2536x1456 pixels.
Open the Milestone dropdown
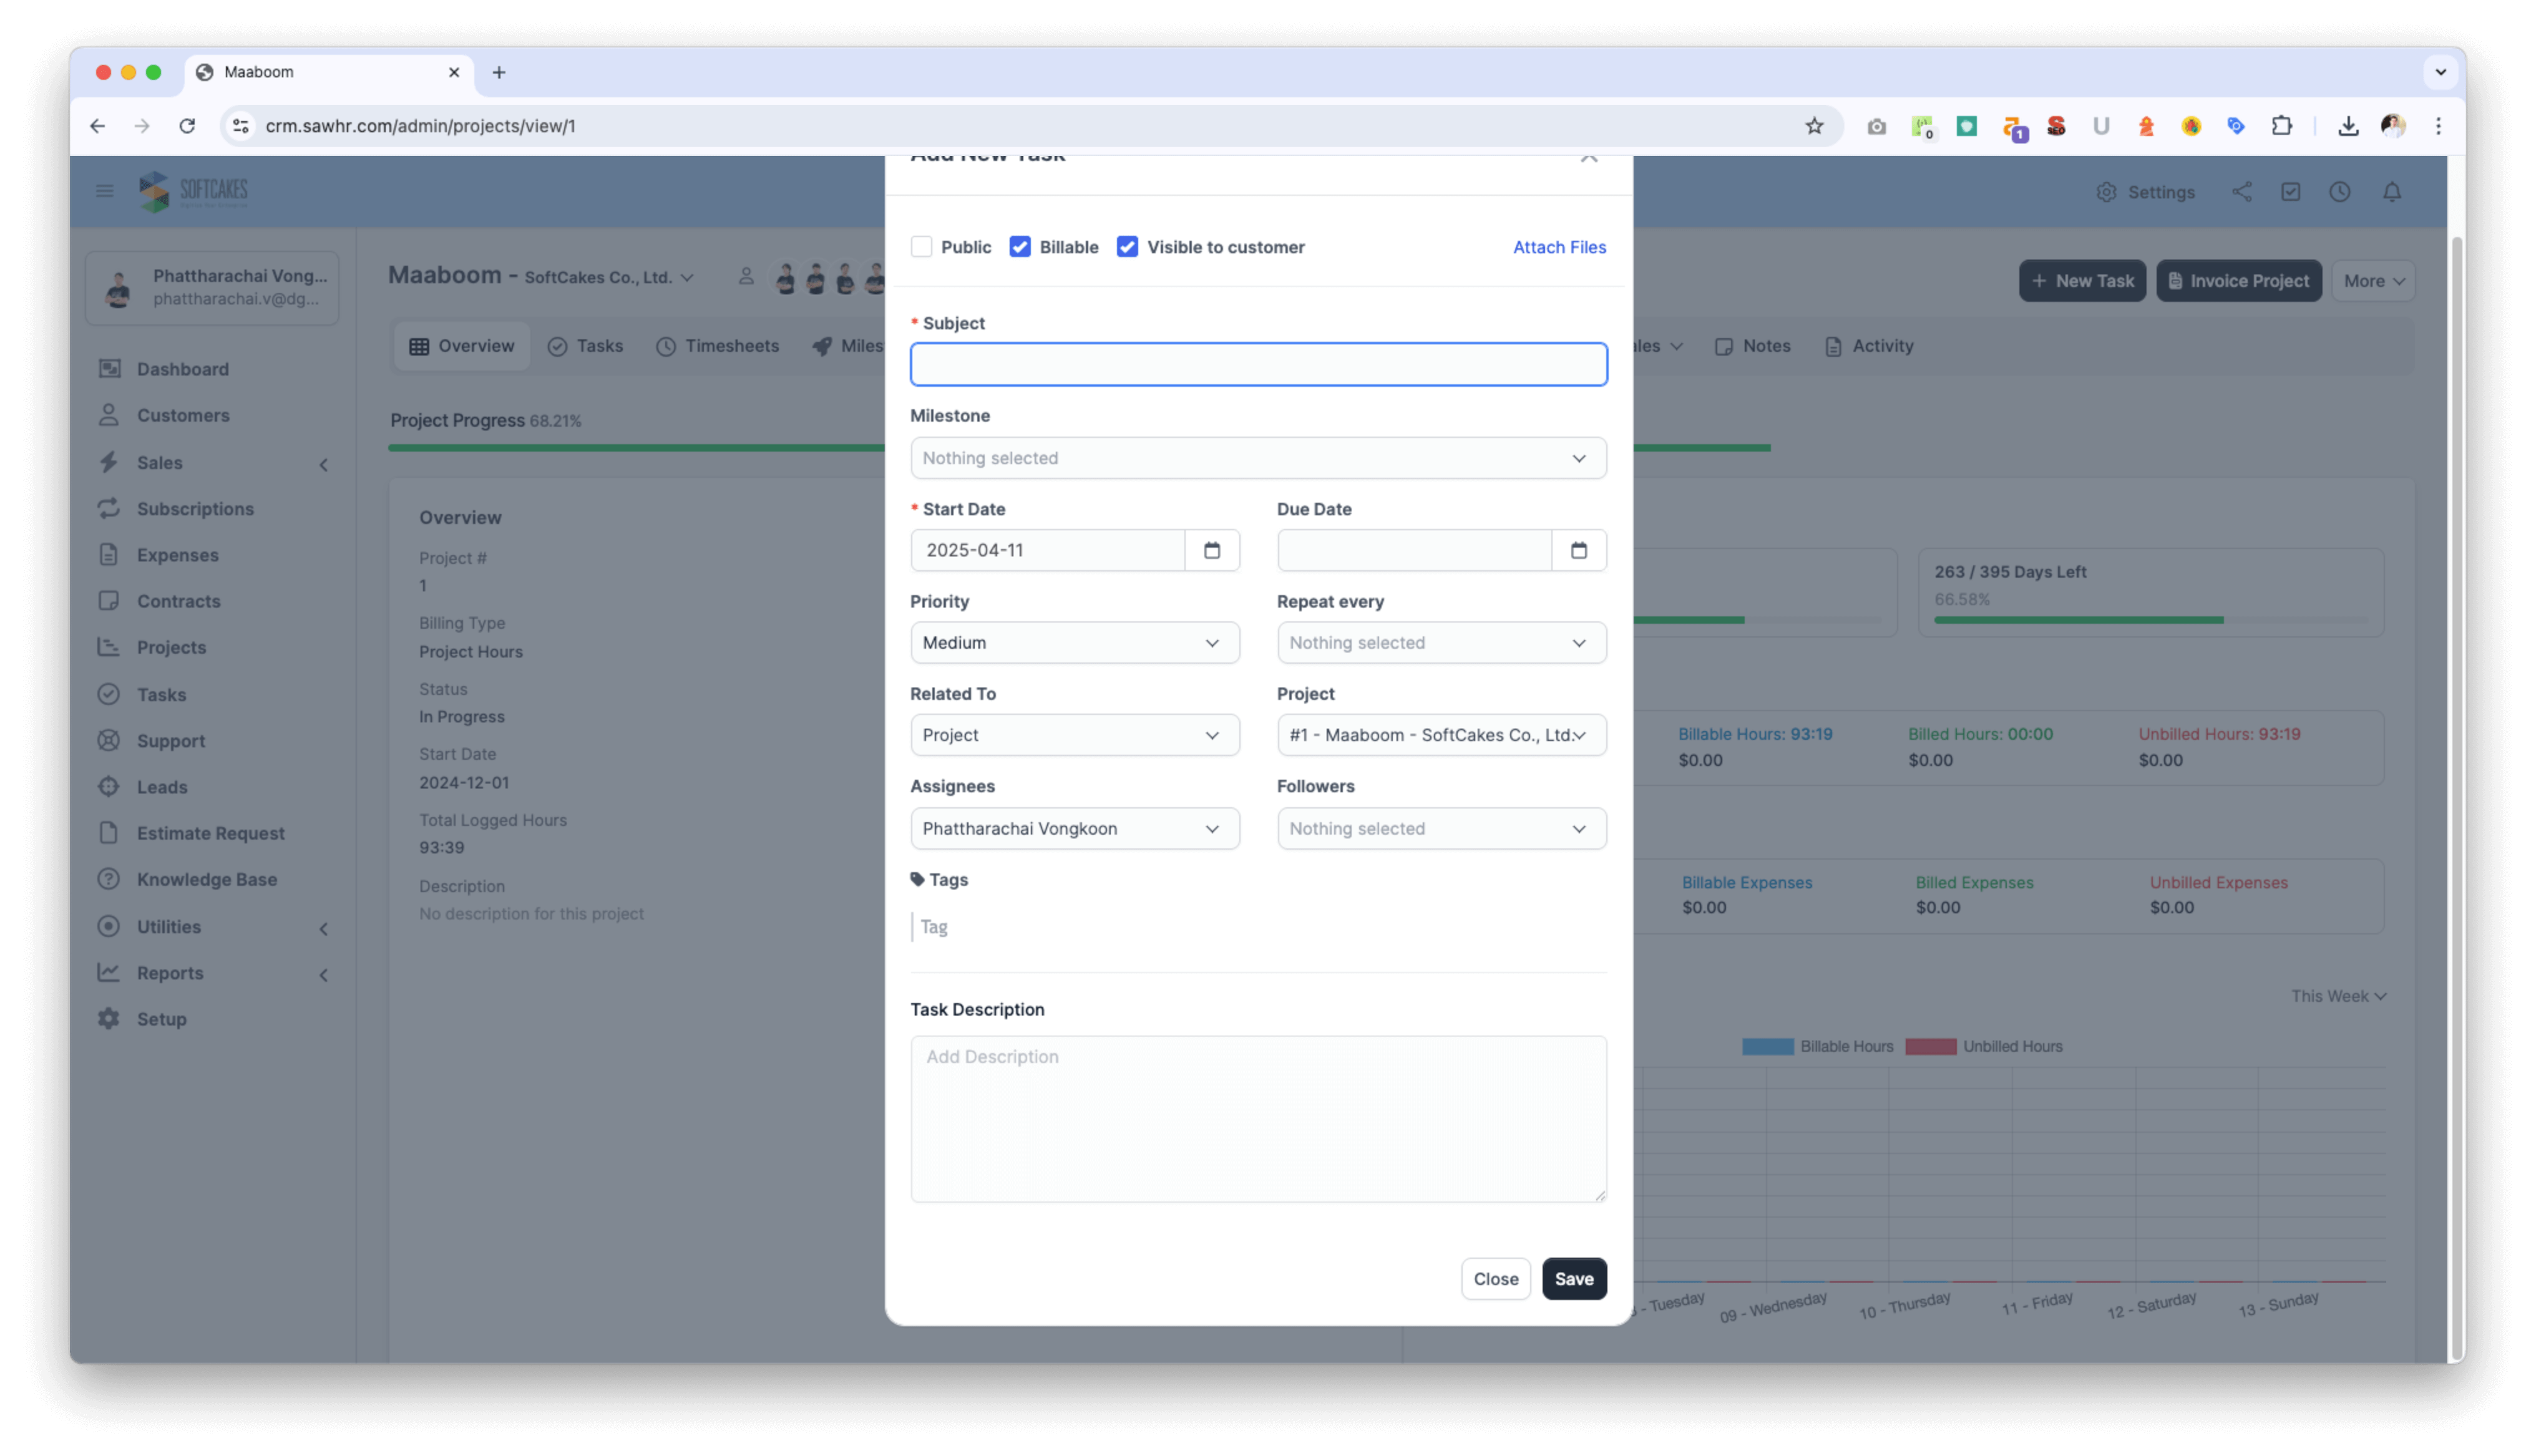[x=1258, y=458]
